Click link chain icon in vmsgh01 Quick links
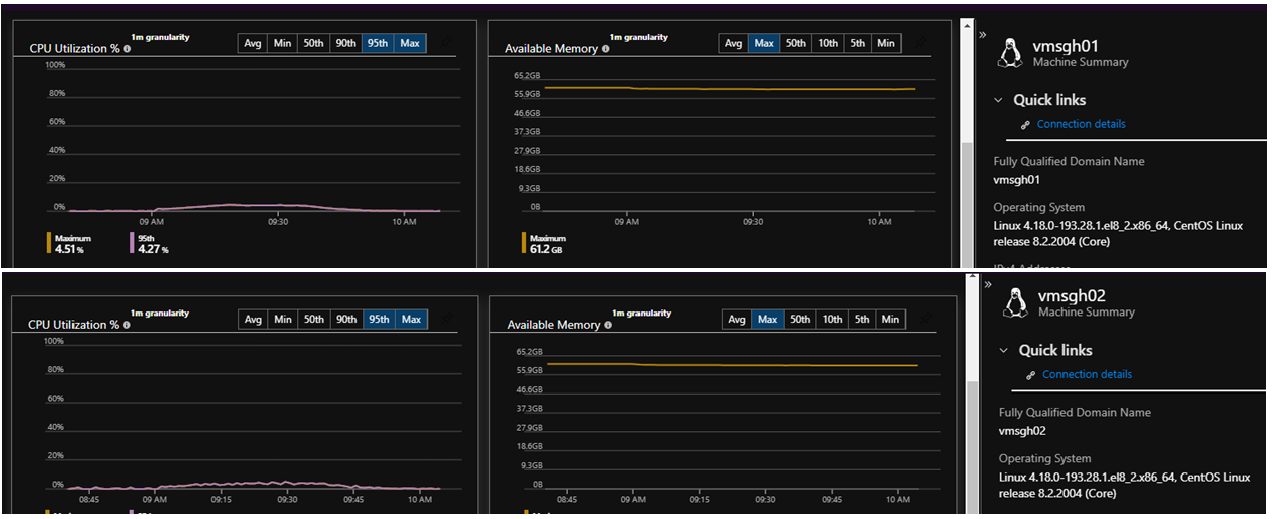This screenshot has height=519, width=1272. click(1025, 125)
